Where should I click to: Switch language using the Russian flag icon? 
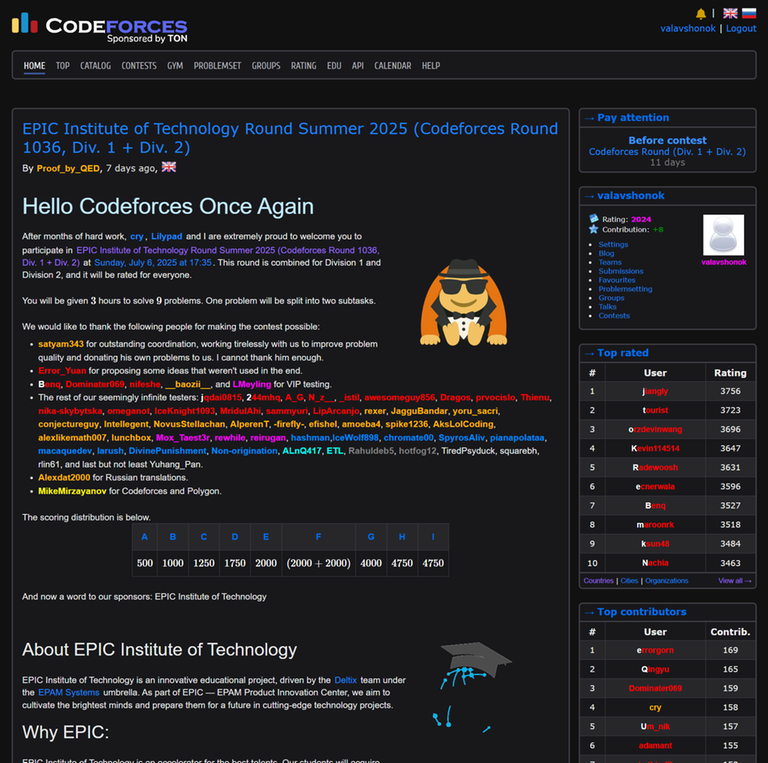tap(749, 13)
